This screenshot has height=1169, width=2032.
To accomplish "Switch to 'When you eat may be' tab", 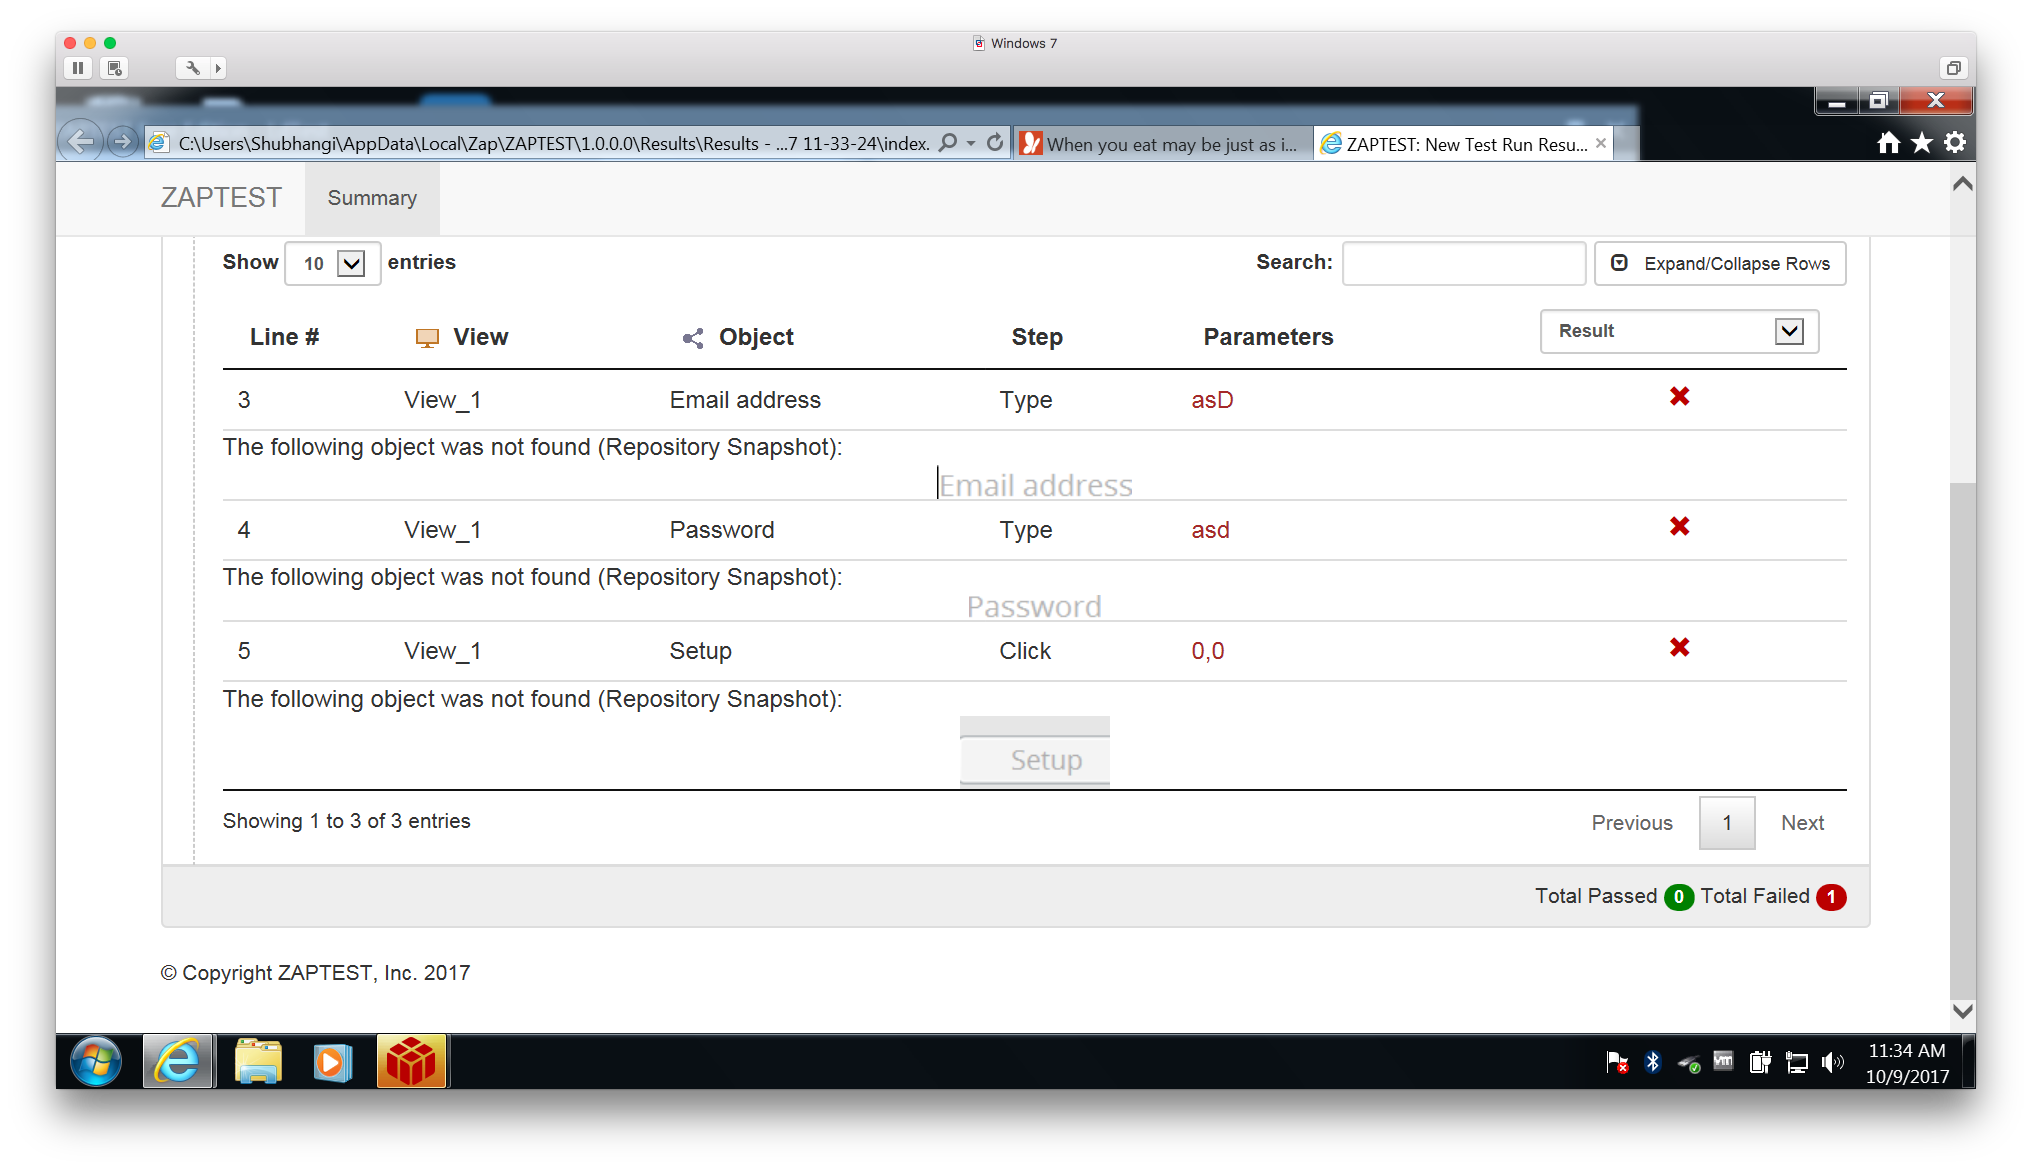I will pos(1162,144).
